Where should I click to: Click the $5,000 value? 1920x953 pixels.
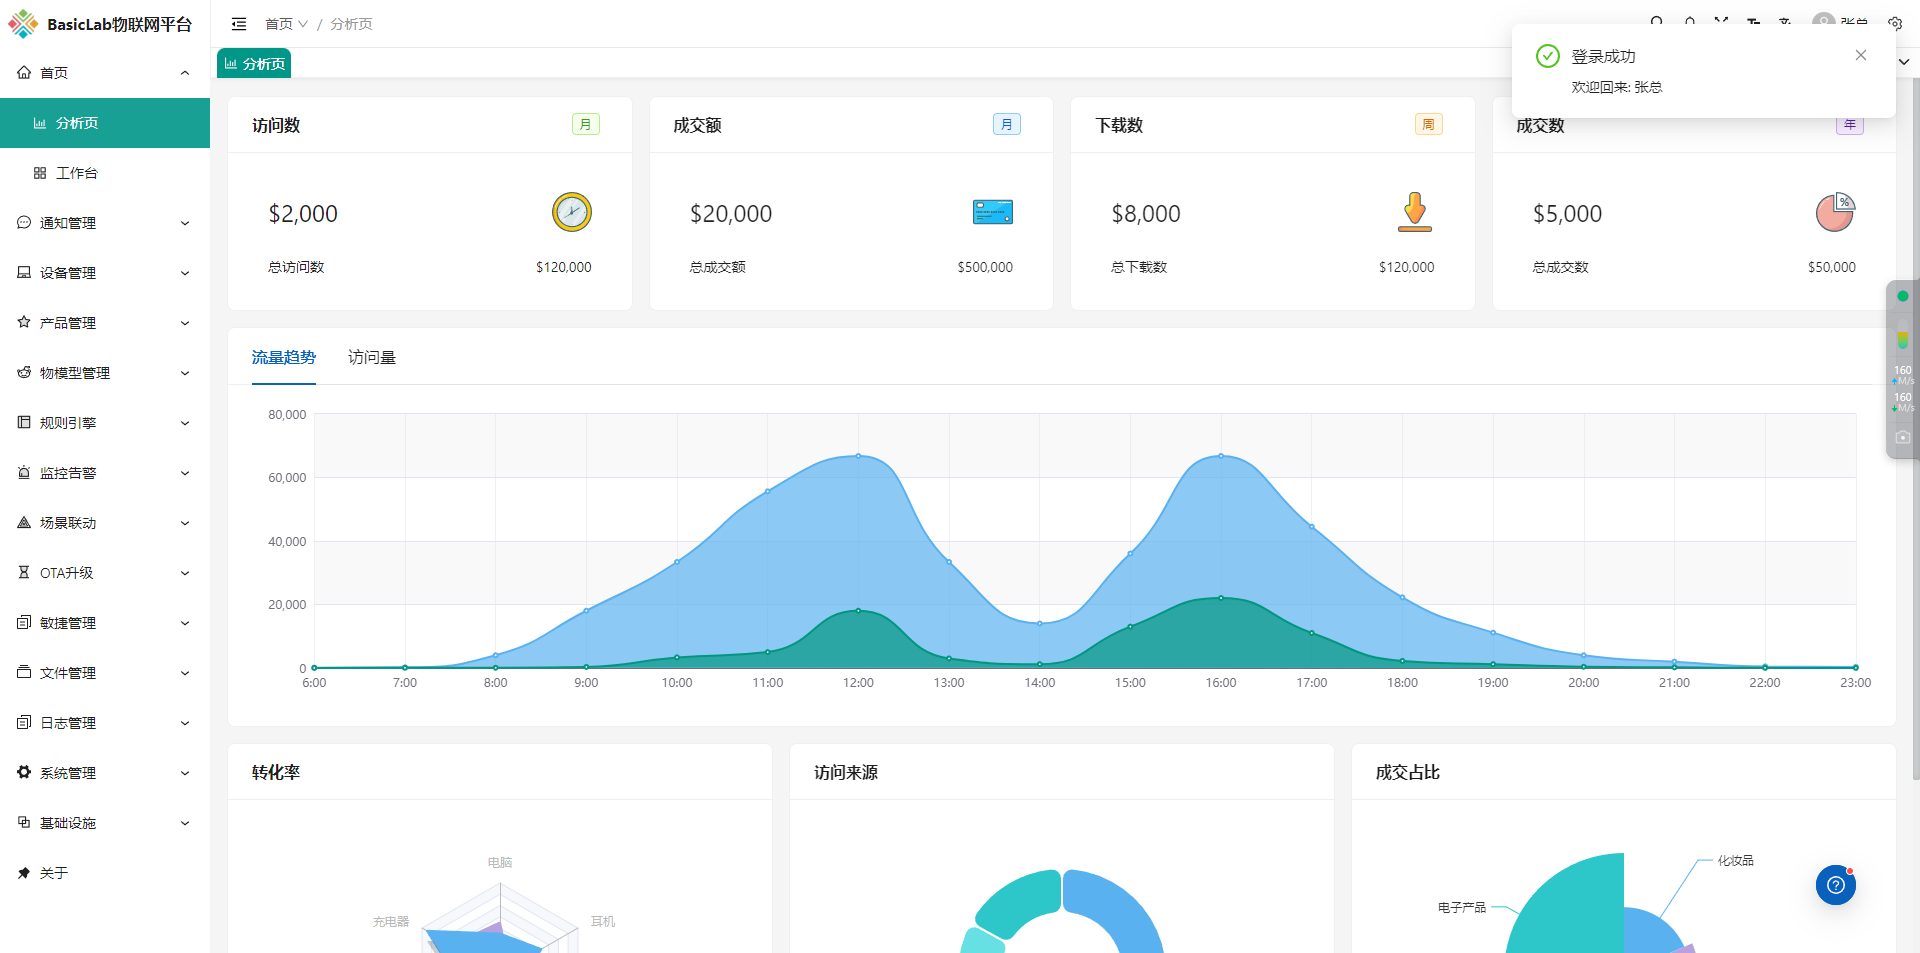(1567, 214)
